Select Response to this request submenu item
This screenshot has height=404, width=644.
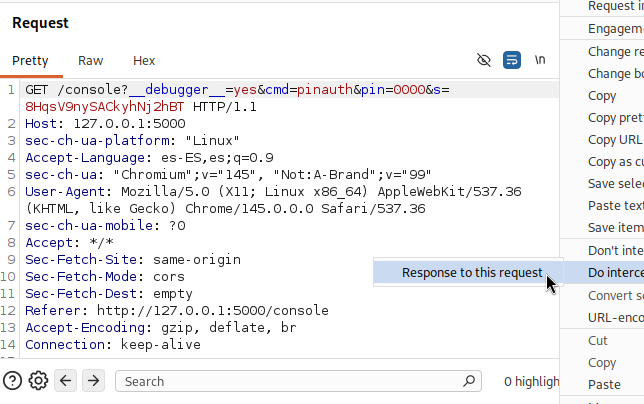click(468, 273)
